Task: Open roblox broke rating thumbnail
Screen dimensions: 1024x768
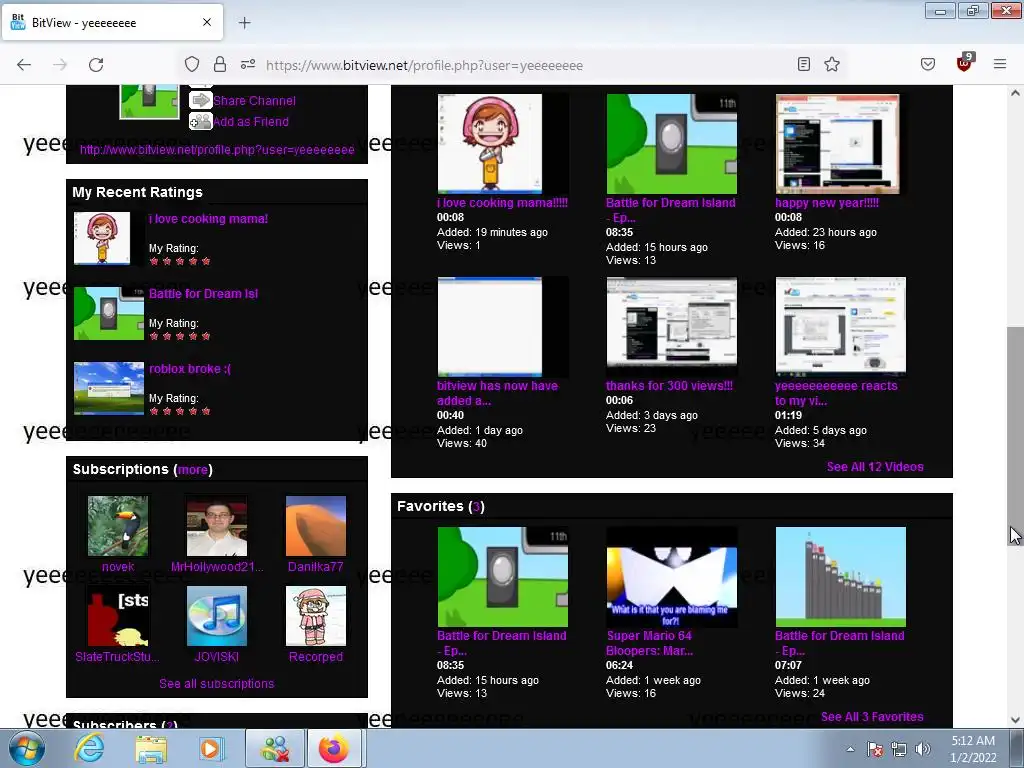Action: (x=108, y=388)
